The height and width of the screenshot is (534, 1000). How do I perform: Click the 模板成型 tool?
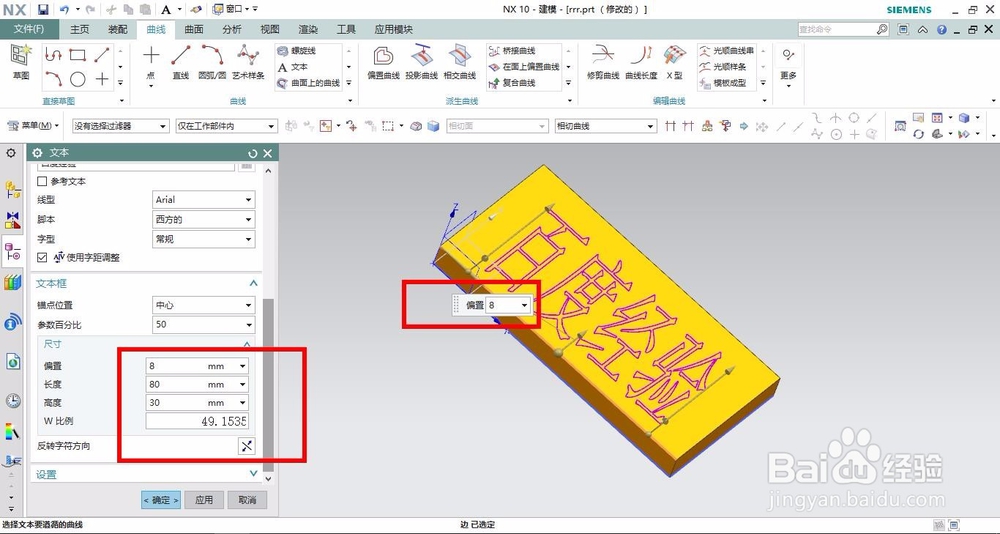tap(723, 83)
